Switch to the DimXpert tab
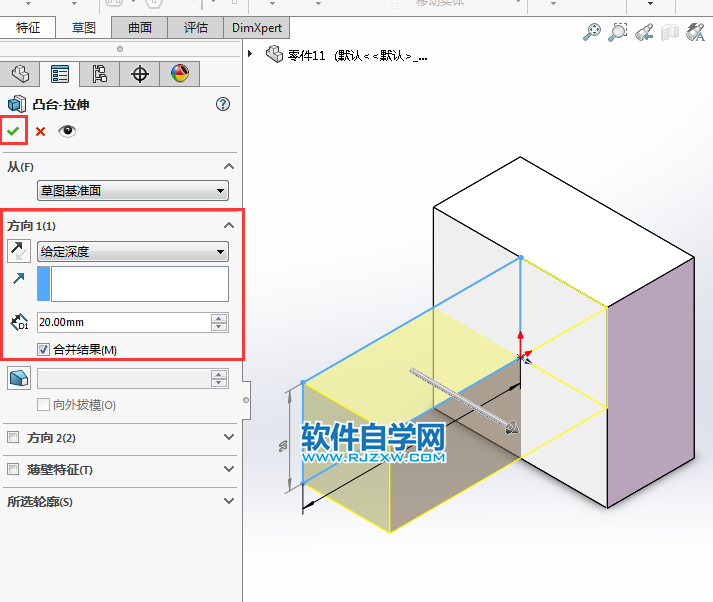This screenshot has height=602, width=713. (257, 28)
